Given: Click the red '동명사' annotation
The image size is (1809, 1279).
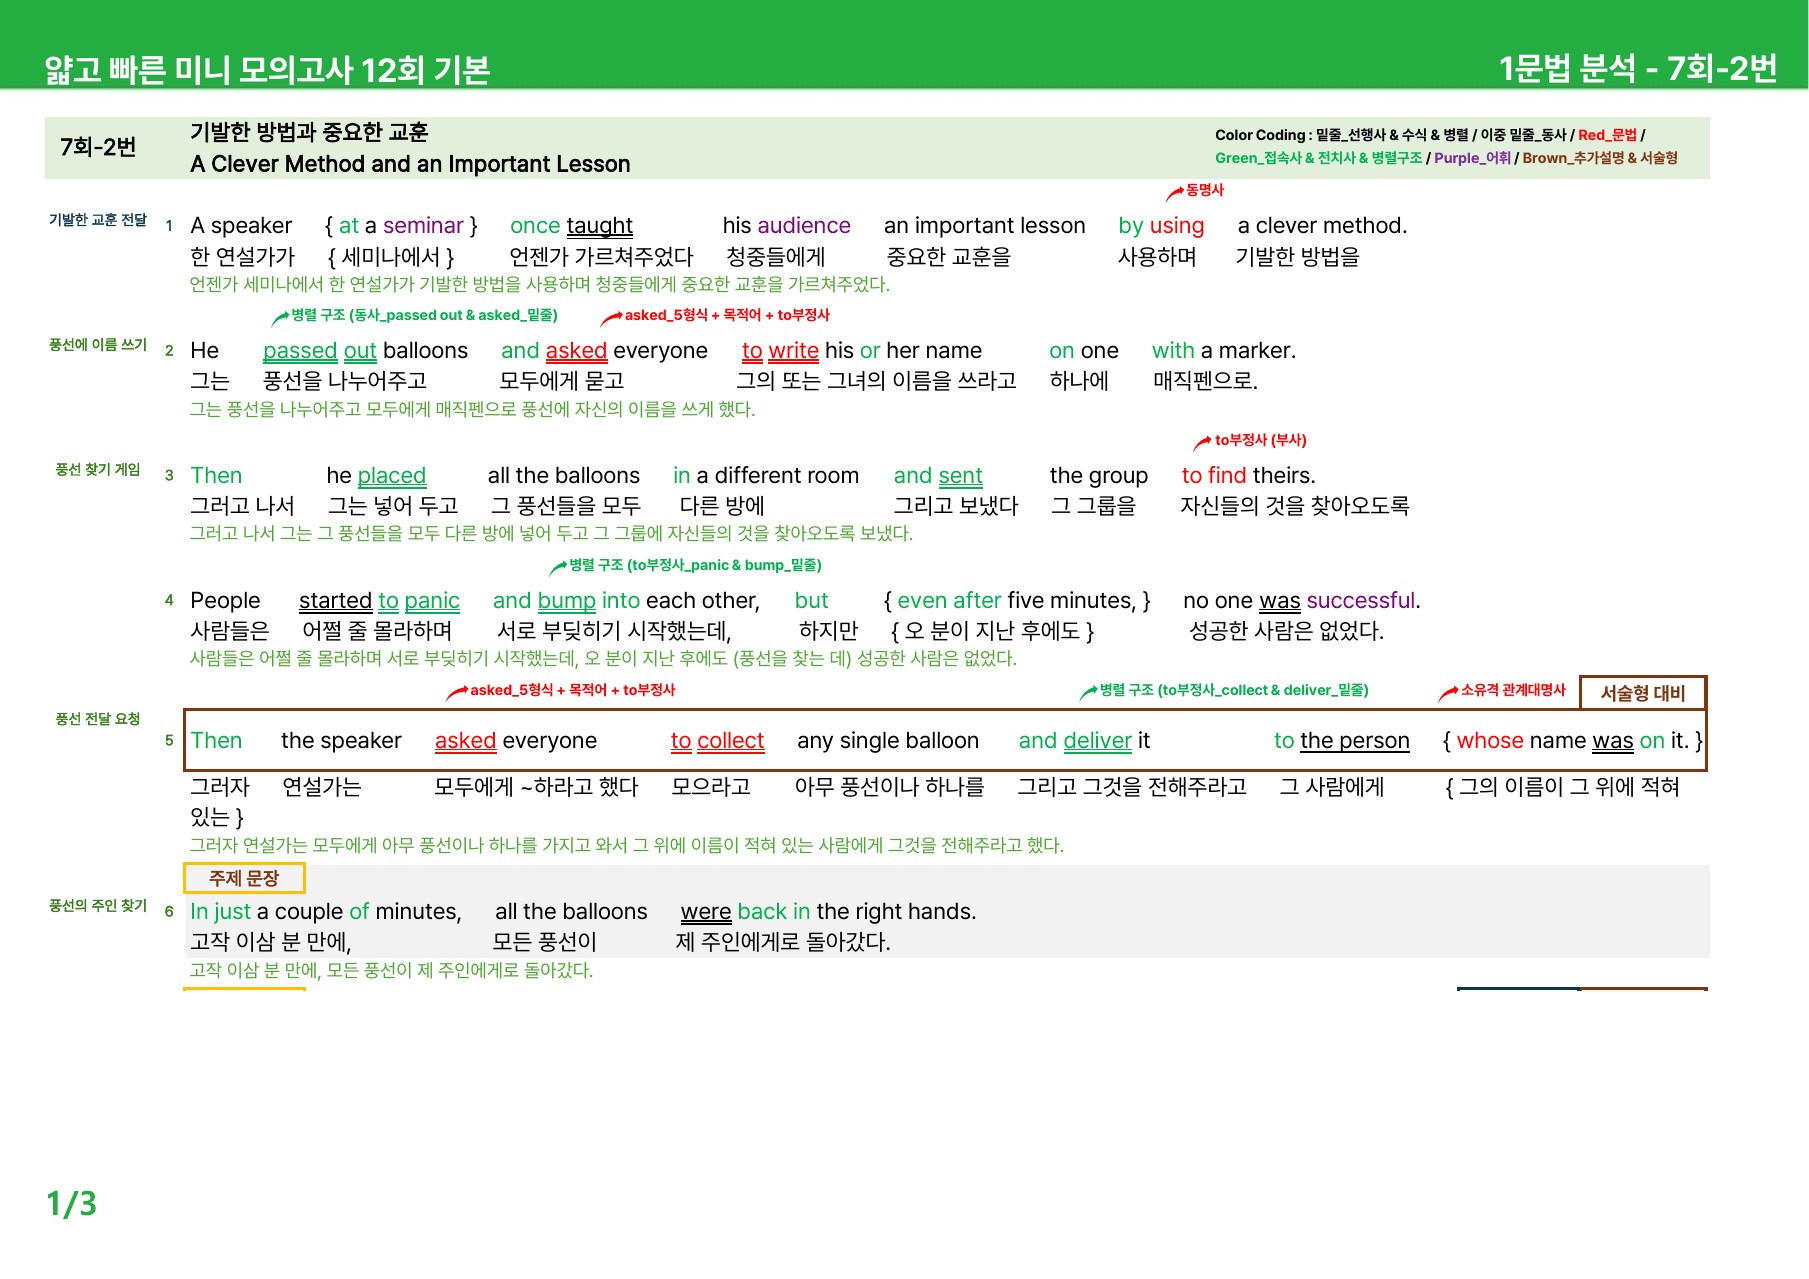Looking at the screenshot, I should pyautogui.click(x=1204, y=190).
